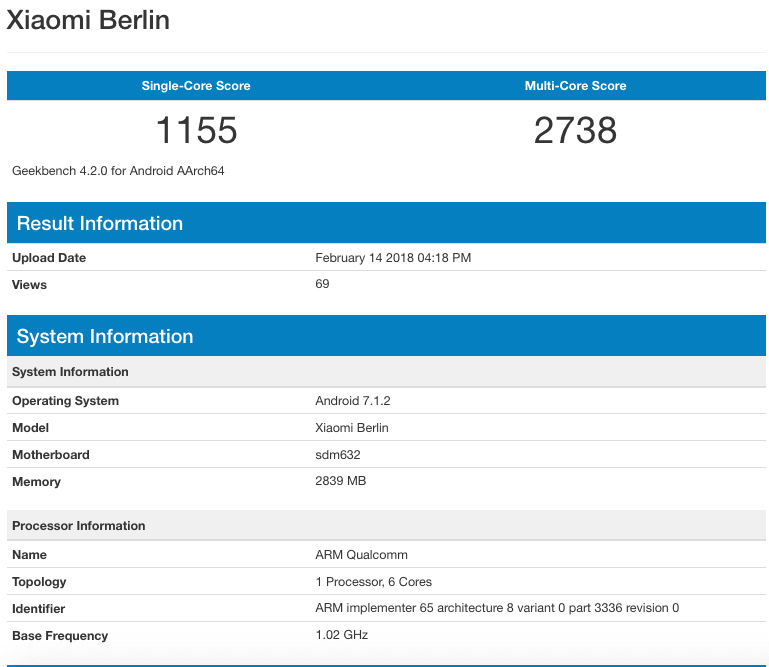The image size is (769, 667).
Task: Select the single-core value 1155
Action: tap(196, 130)
